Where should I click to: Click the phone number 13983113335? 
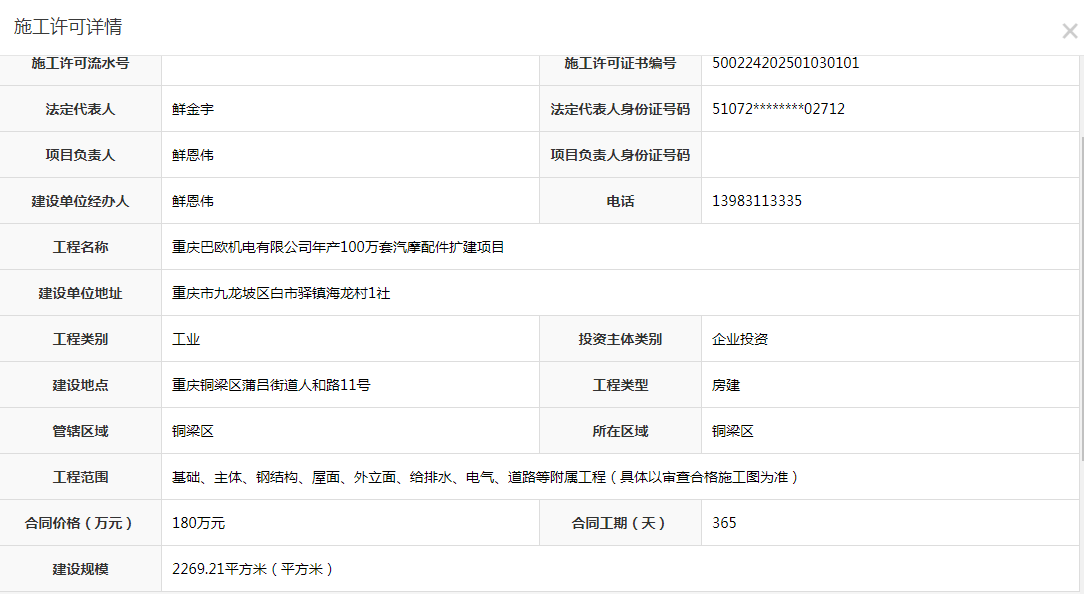(756, 201)
